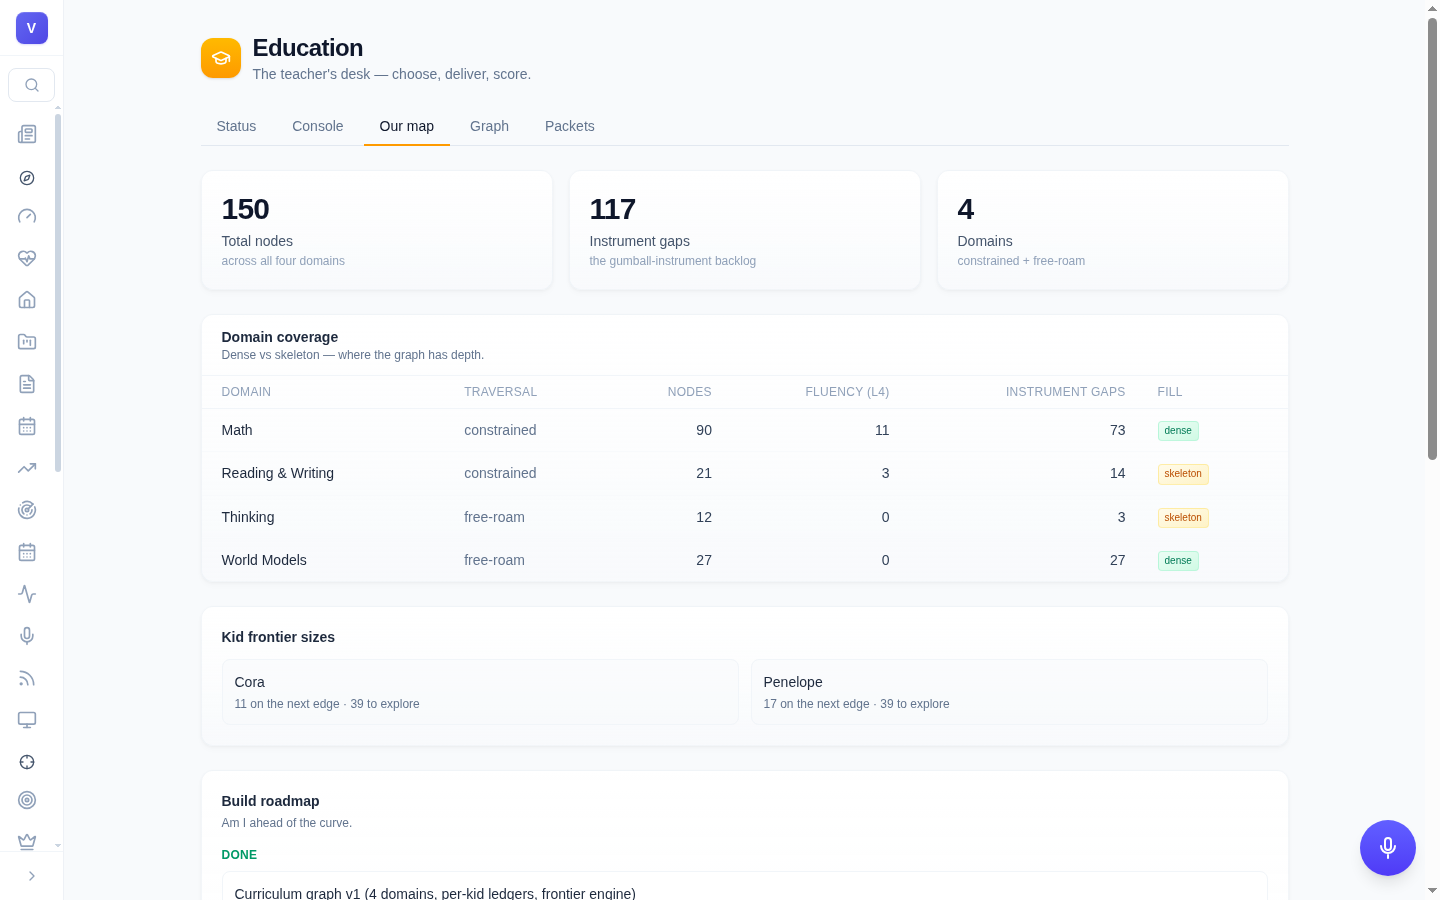The width and height of the screenshot is (1440, 900).
Task: Click the V workspace logo
Action: click(x=32, y=28)
